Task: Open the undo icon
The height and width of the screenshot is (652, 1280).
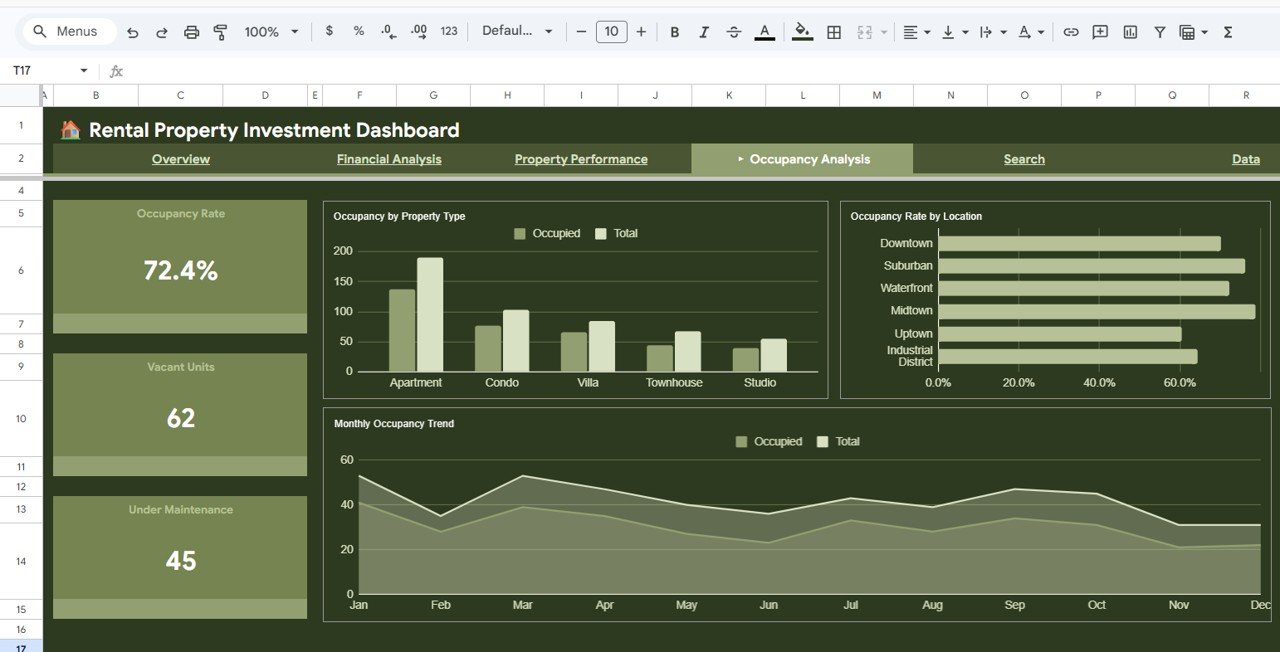Action: pos(132,31)
